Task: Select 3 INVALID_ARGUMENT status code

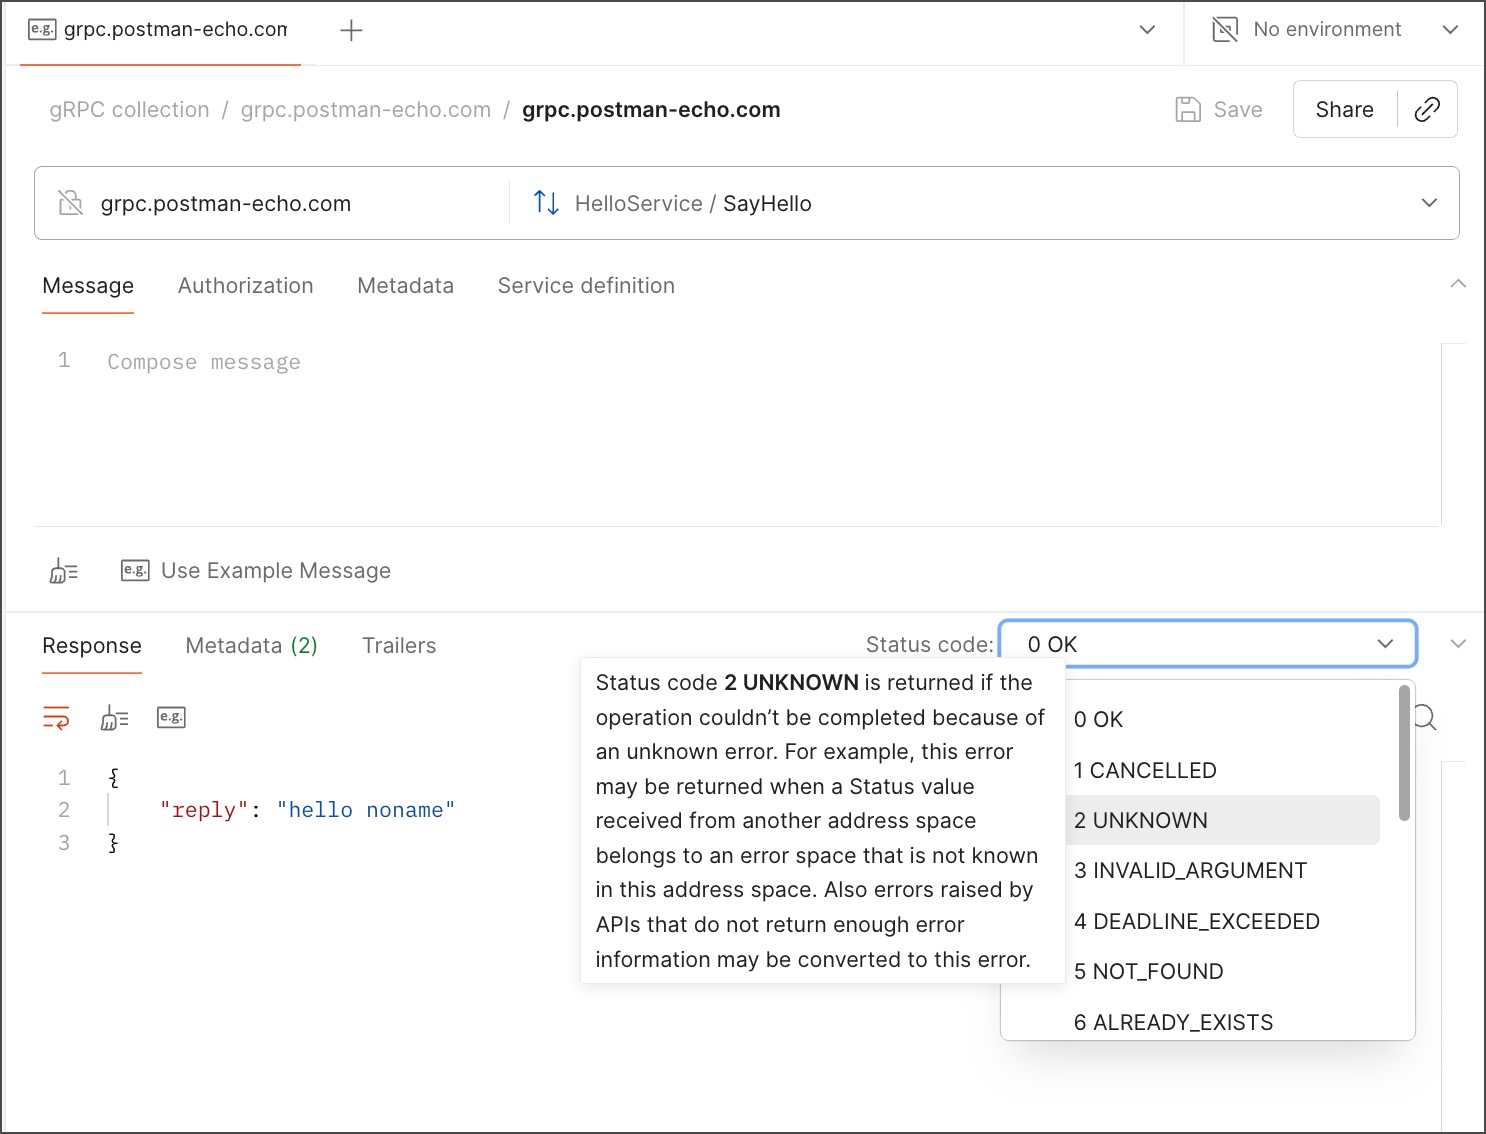Action: point(1190,871)
